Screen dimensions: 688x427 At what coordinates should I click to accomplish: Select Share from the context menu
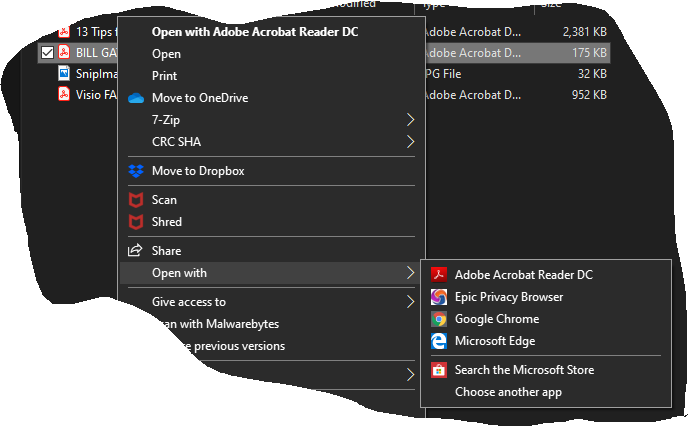pos(166,251)
